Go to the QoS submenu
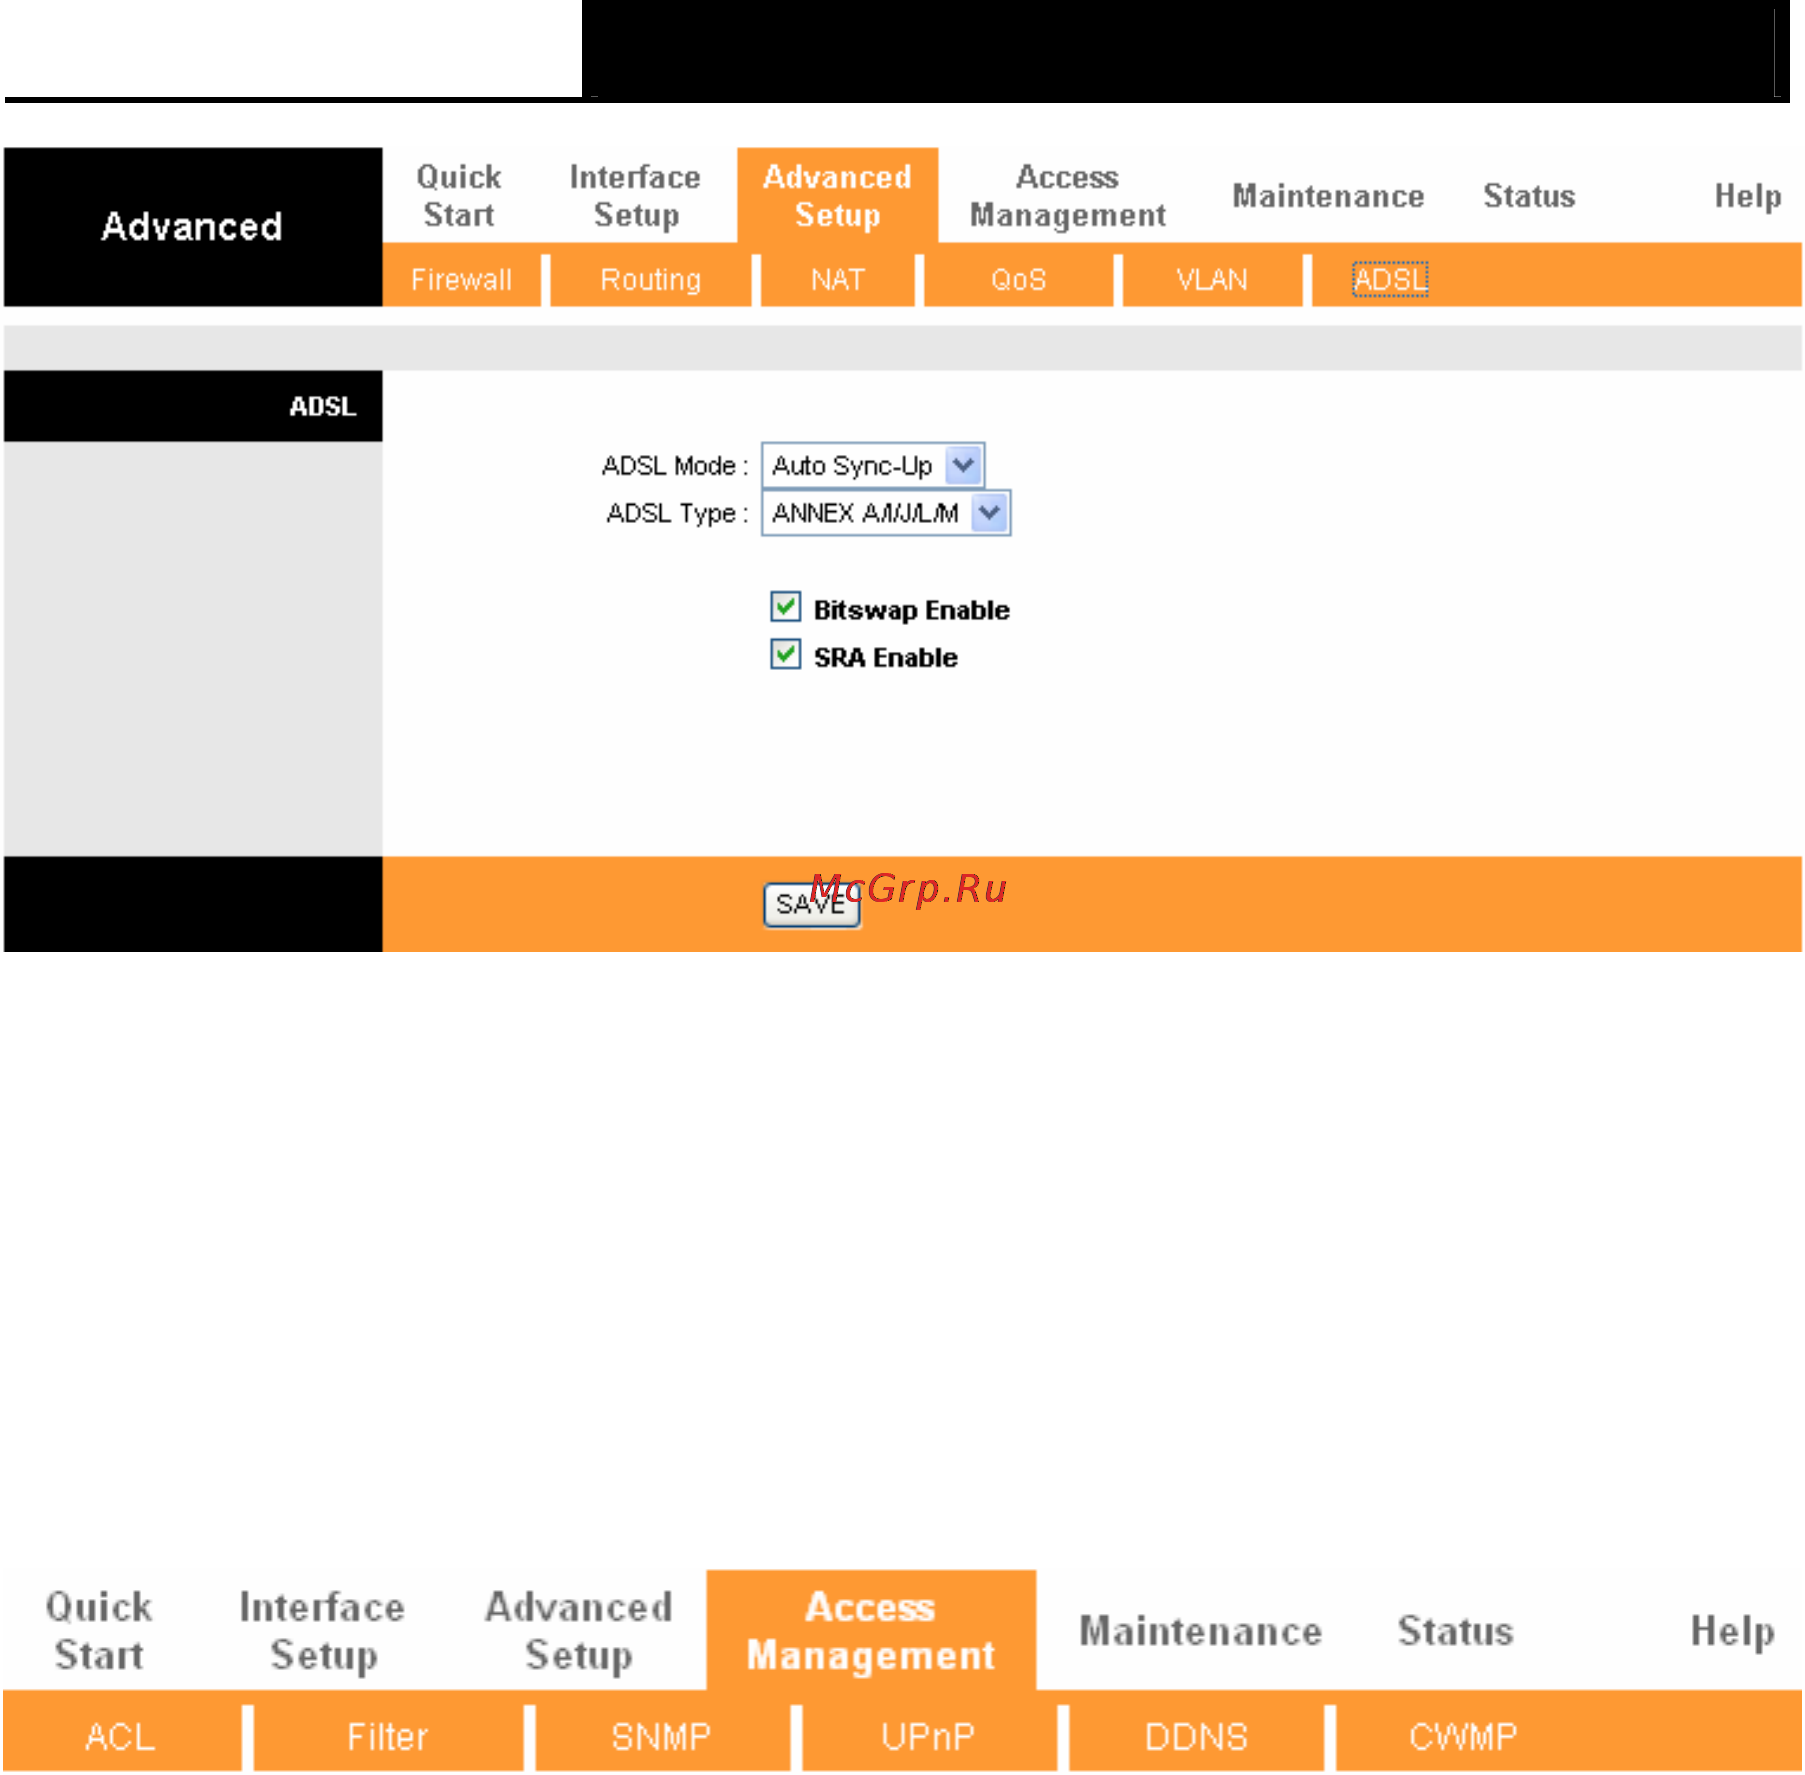Screen dimensions: 1805x1775 (x=1019, y=279)
